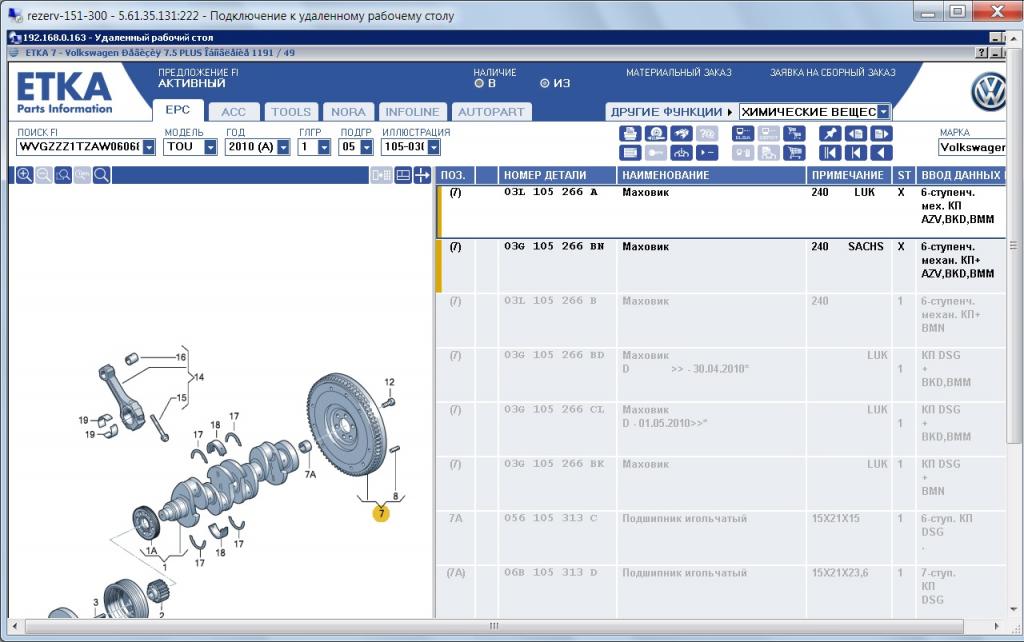
Task: Open the МАРКА Volkswagen dropdown
Action: [x=971, y=147]
